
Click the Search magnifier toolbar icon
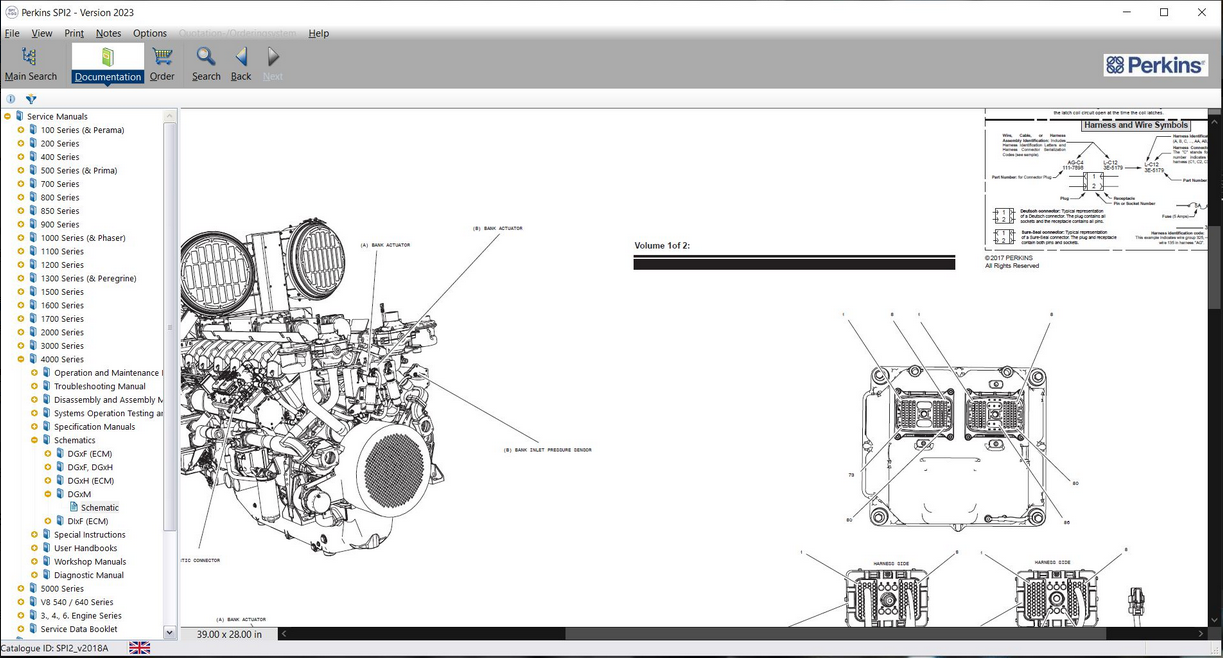[x=206, y=57]
